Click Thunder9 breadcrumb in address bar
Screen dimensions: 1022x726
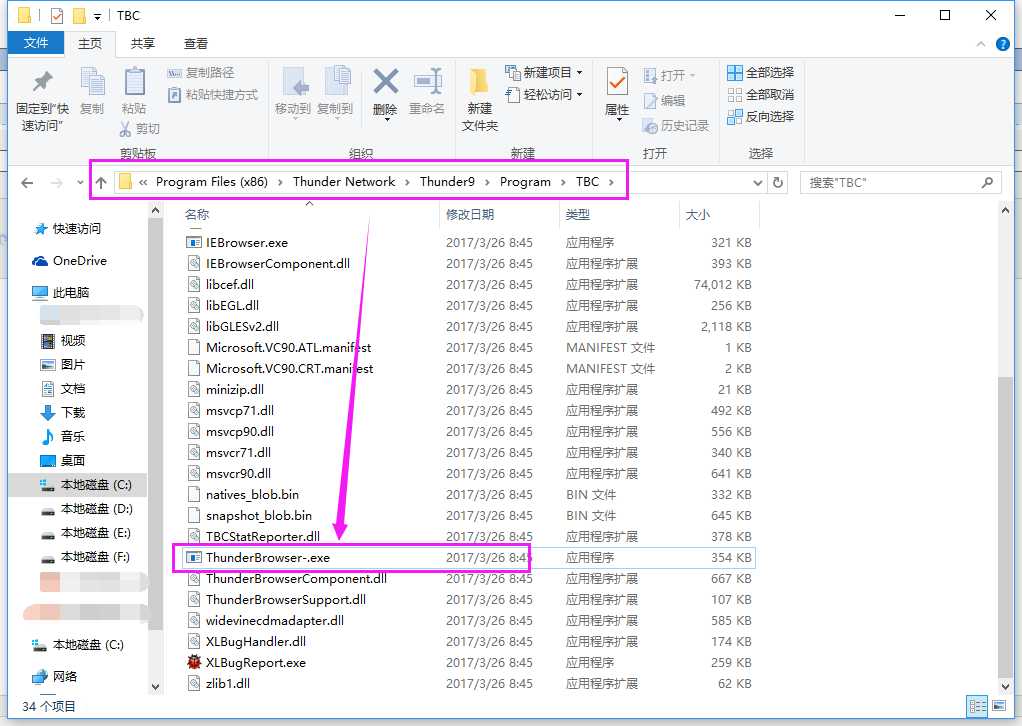[x=447, y=182]
